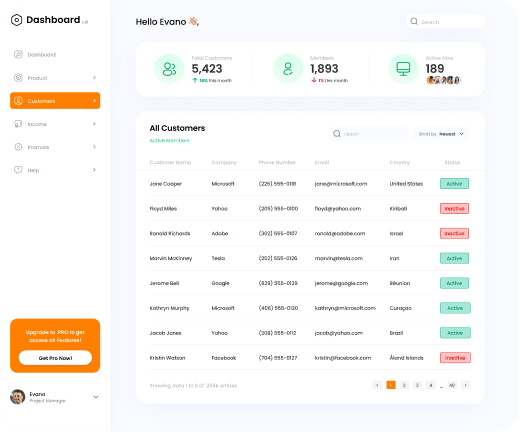
Task: Open the Income menu item
Action: click(55, 124)
